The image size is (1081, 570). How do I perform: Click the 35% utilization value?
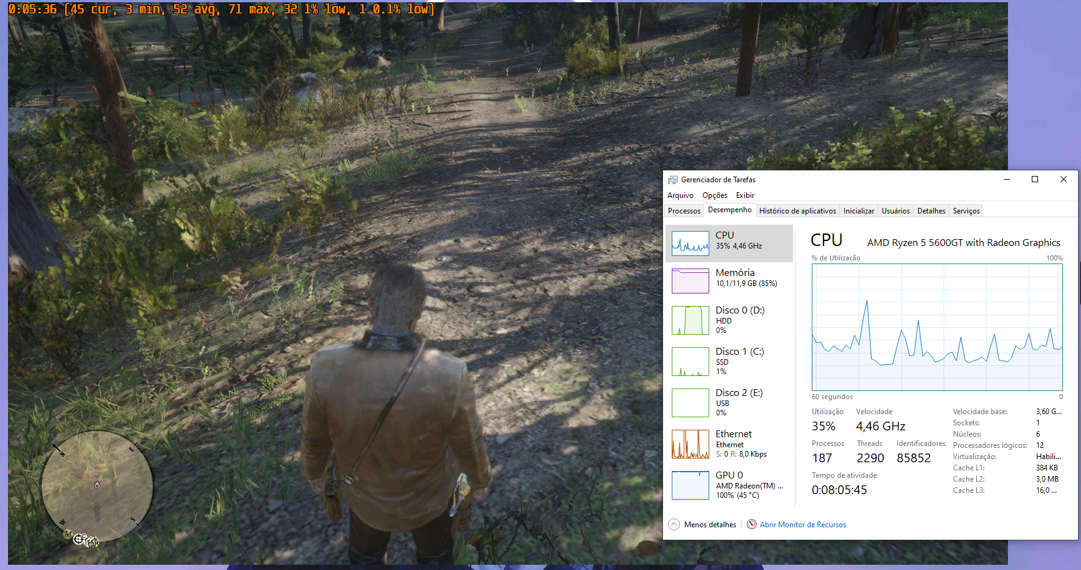pyautogui.click(x=823, y=426)
